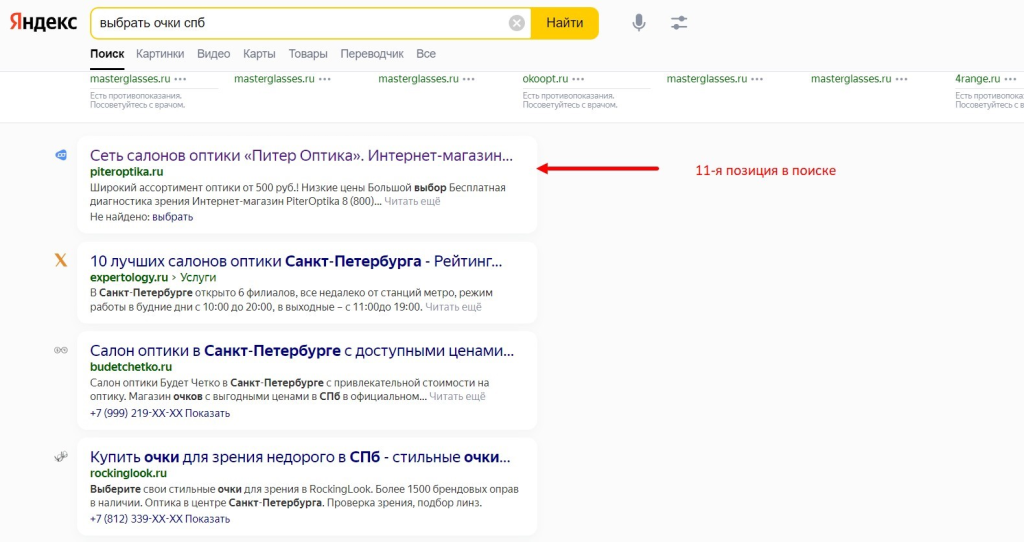Open more options dots beside 4range.ru
The width and height of the screenshot is (1024, 542).
(1010, 79)
